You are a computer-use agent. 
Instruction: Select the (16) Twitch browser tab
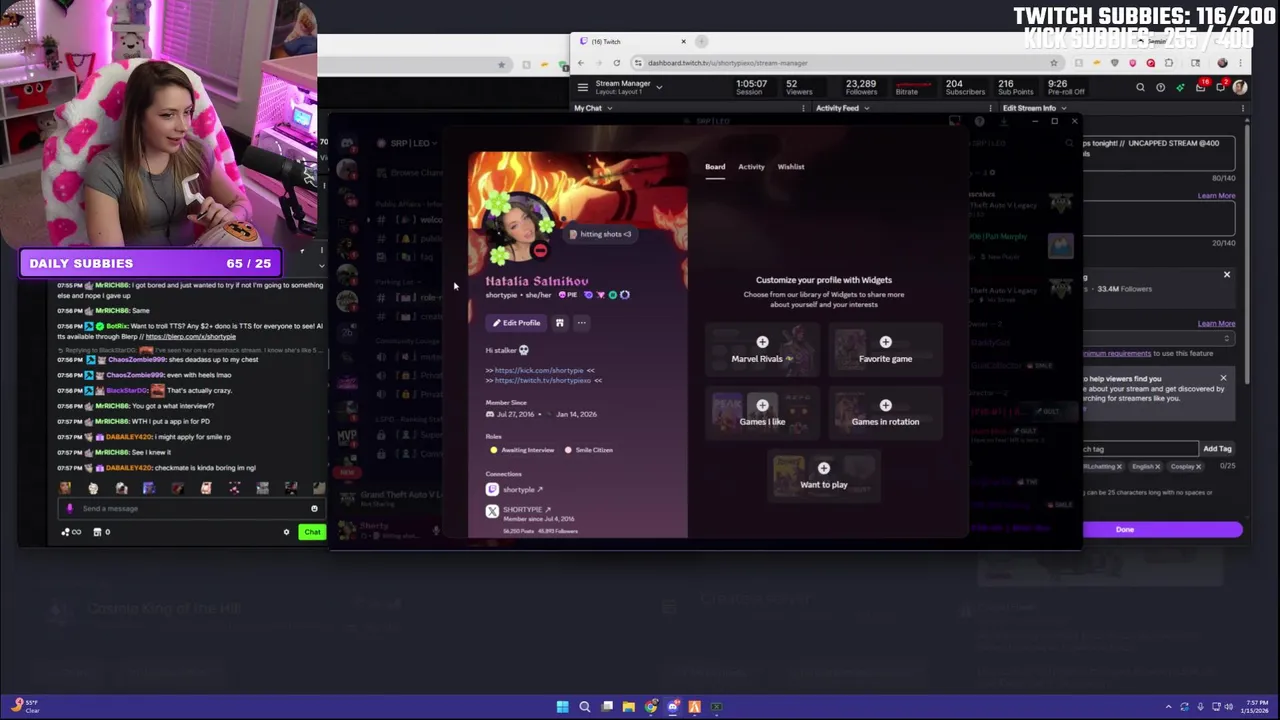630,42
